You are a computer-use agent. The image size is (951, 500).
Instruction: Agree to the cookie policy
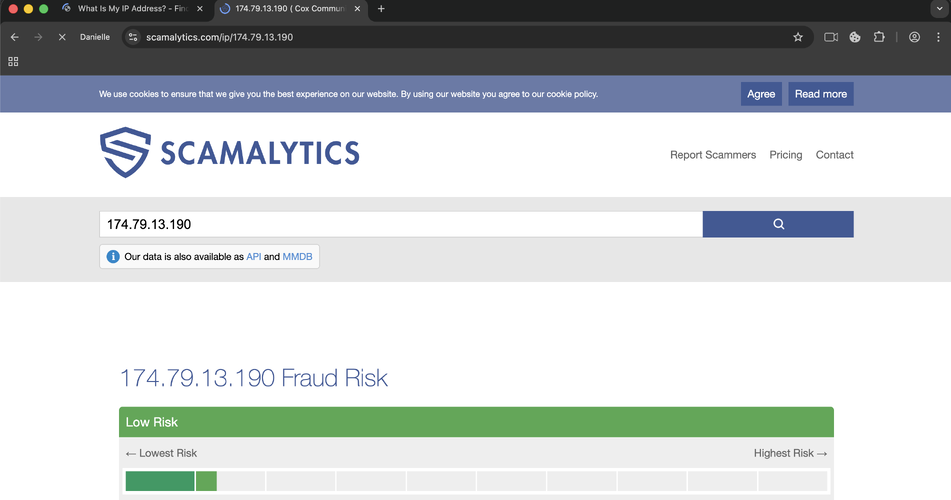pos(761,94)
